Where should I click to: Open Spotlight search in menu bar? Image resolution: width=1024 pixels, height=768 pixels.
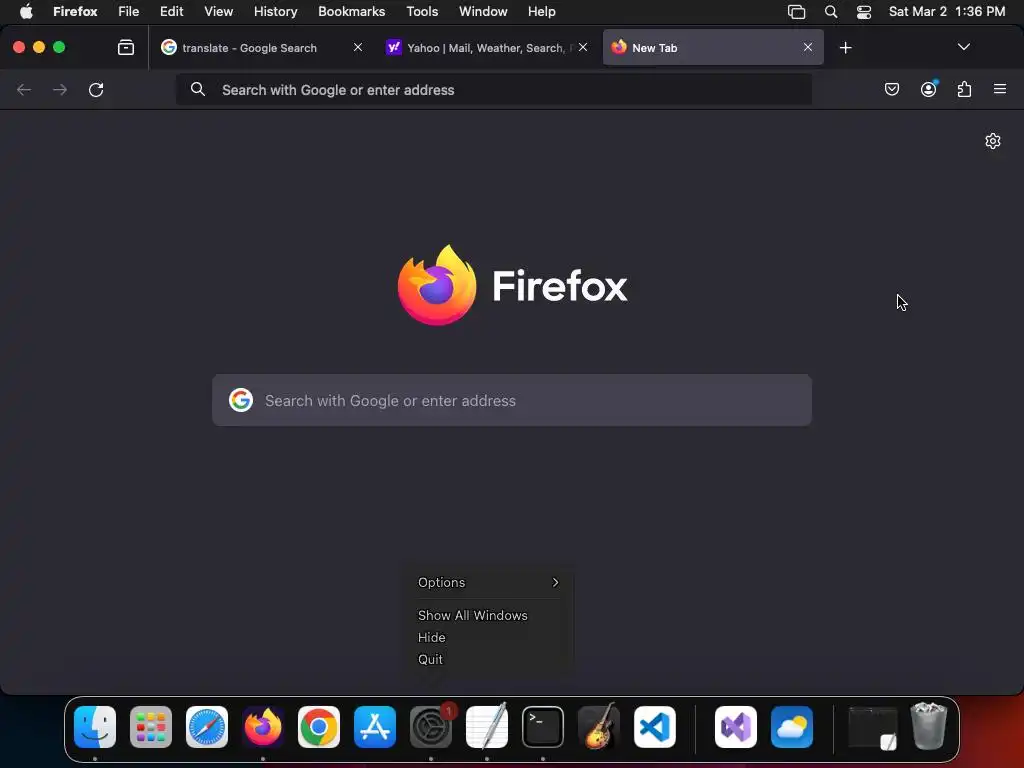click(831, 12)
